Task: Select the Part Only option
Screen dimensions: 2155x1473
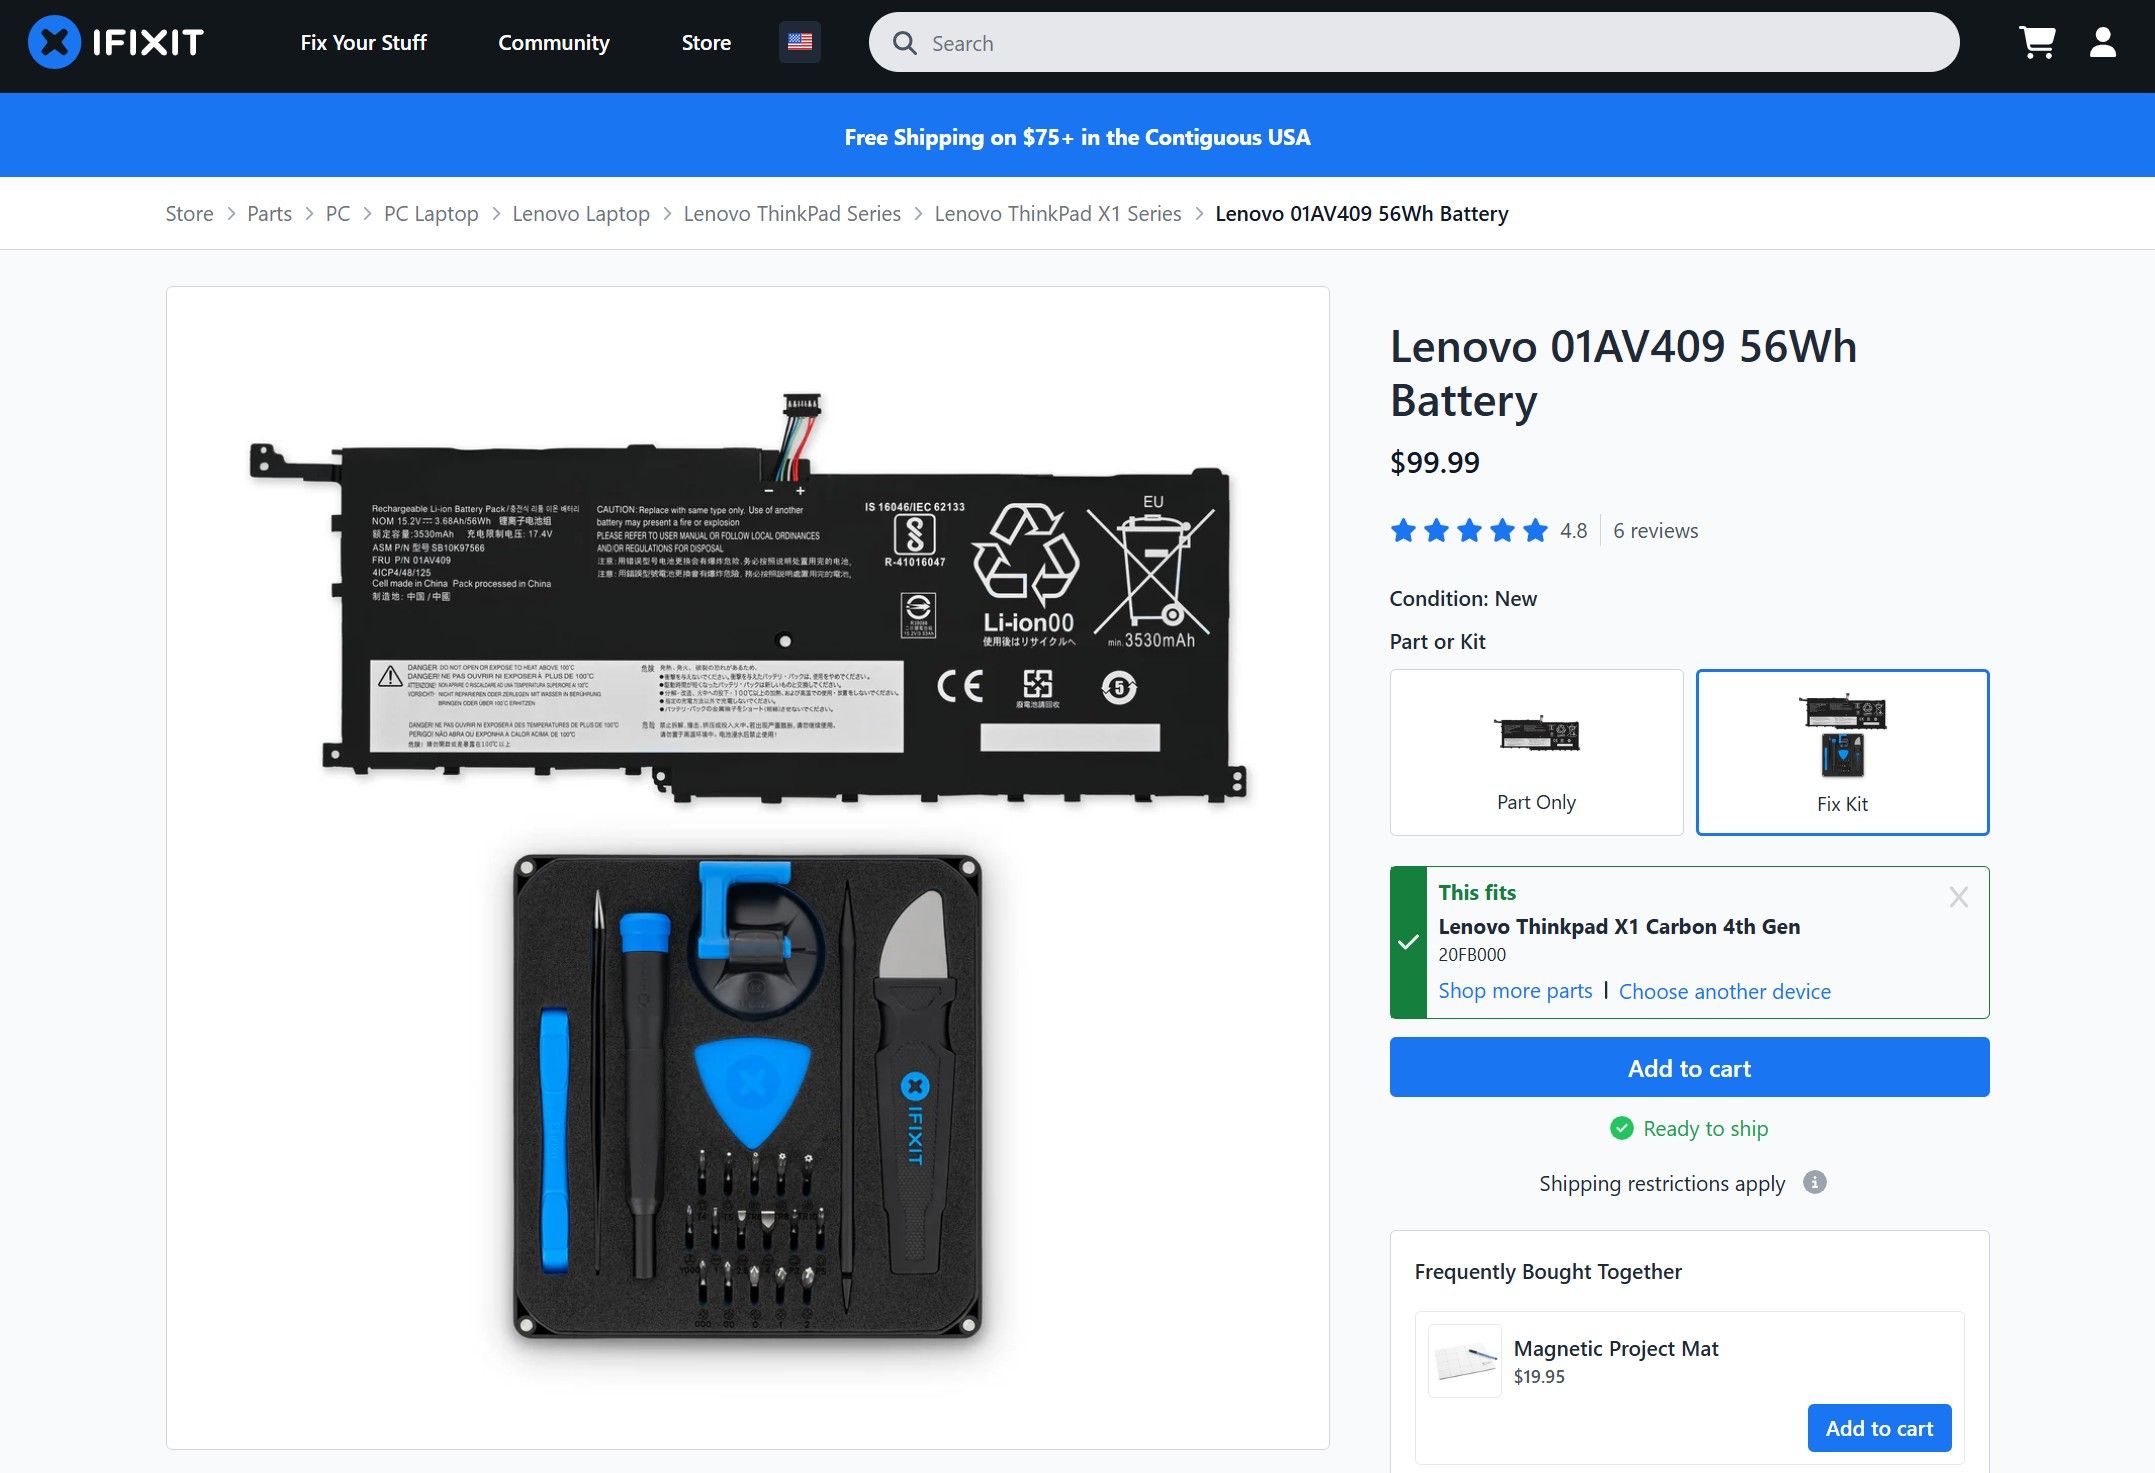Action: pos(1536,752)
